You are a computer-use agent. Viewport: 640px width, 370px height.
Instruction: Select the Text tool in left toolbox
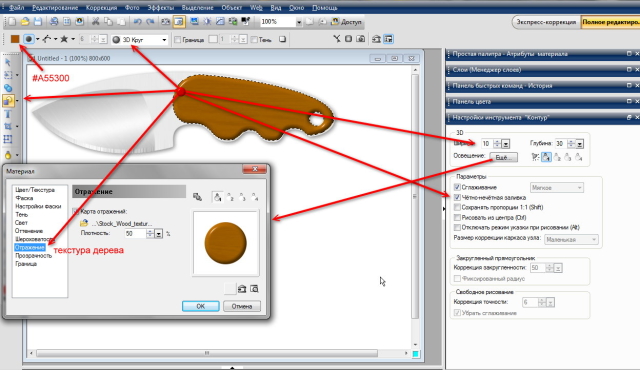point(8,114)
